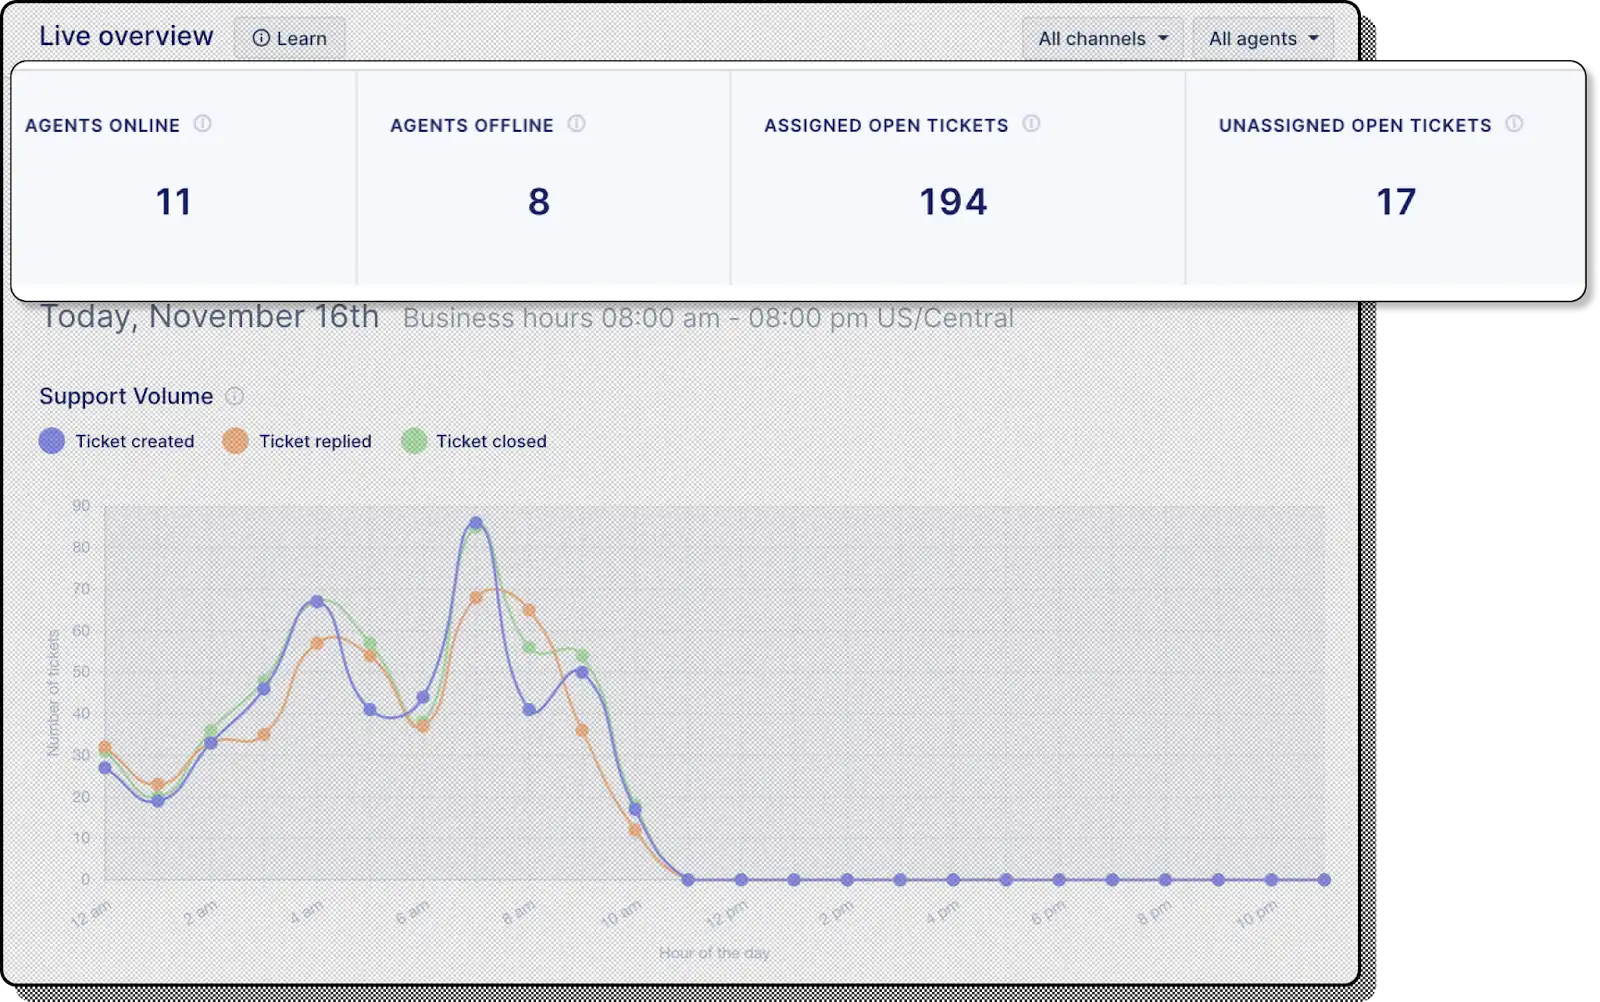This screenshot has height=1002, width=1600.
Task: Click the Assigned Open Tickets count 194
Action: coord(953,202)
